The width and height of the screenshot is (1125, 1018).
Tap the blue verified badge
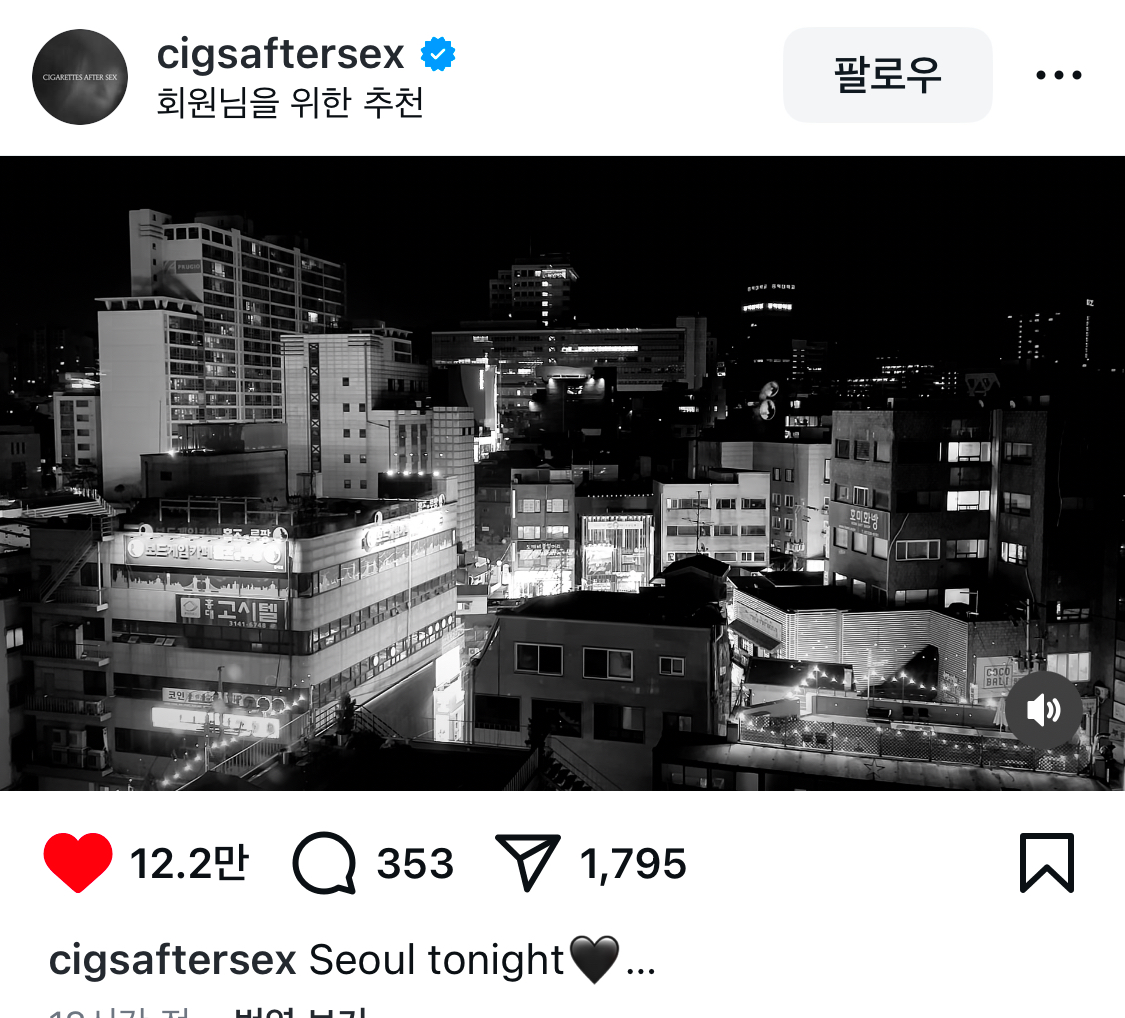pos(438,55)
